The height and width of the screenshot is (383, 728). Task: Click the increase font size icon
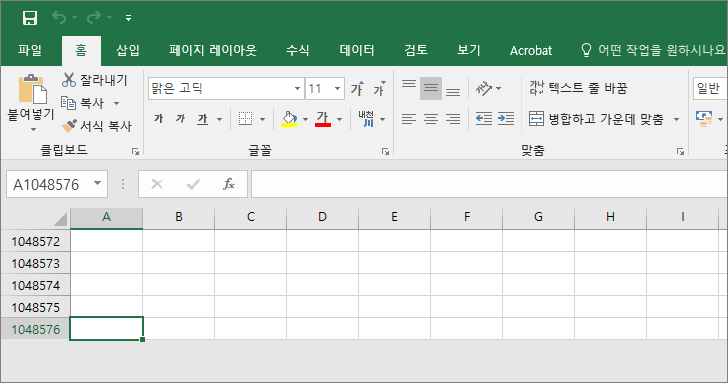(x=357, y=88)
